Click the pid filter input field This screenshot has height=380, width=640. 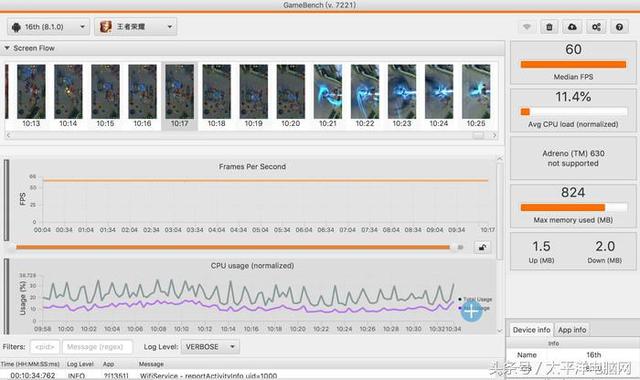(45, 347)
